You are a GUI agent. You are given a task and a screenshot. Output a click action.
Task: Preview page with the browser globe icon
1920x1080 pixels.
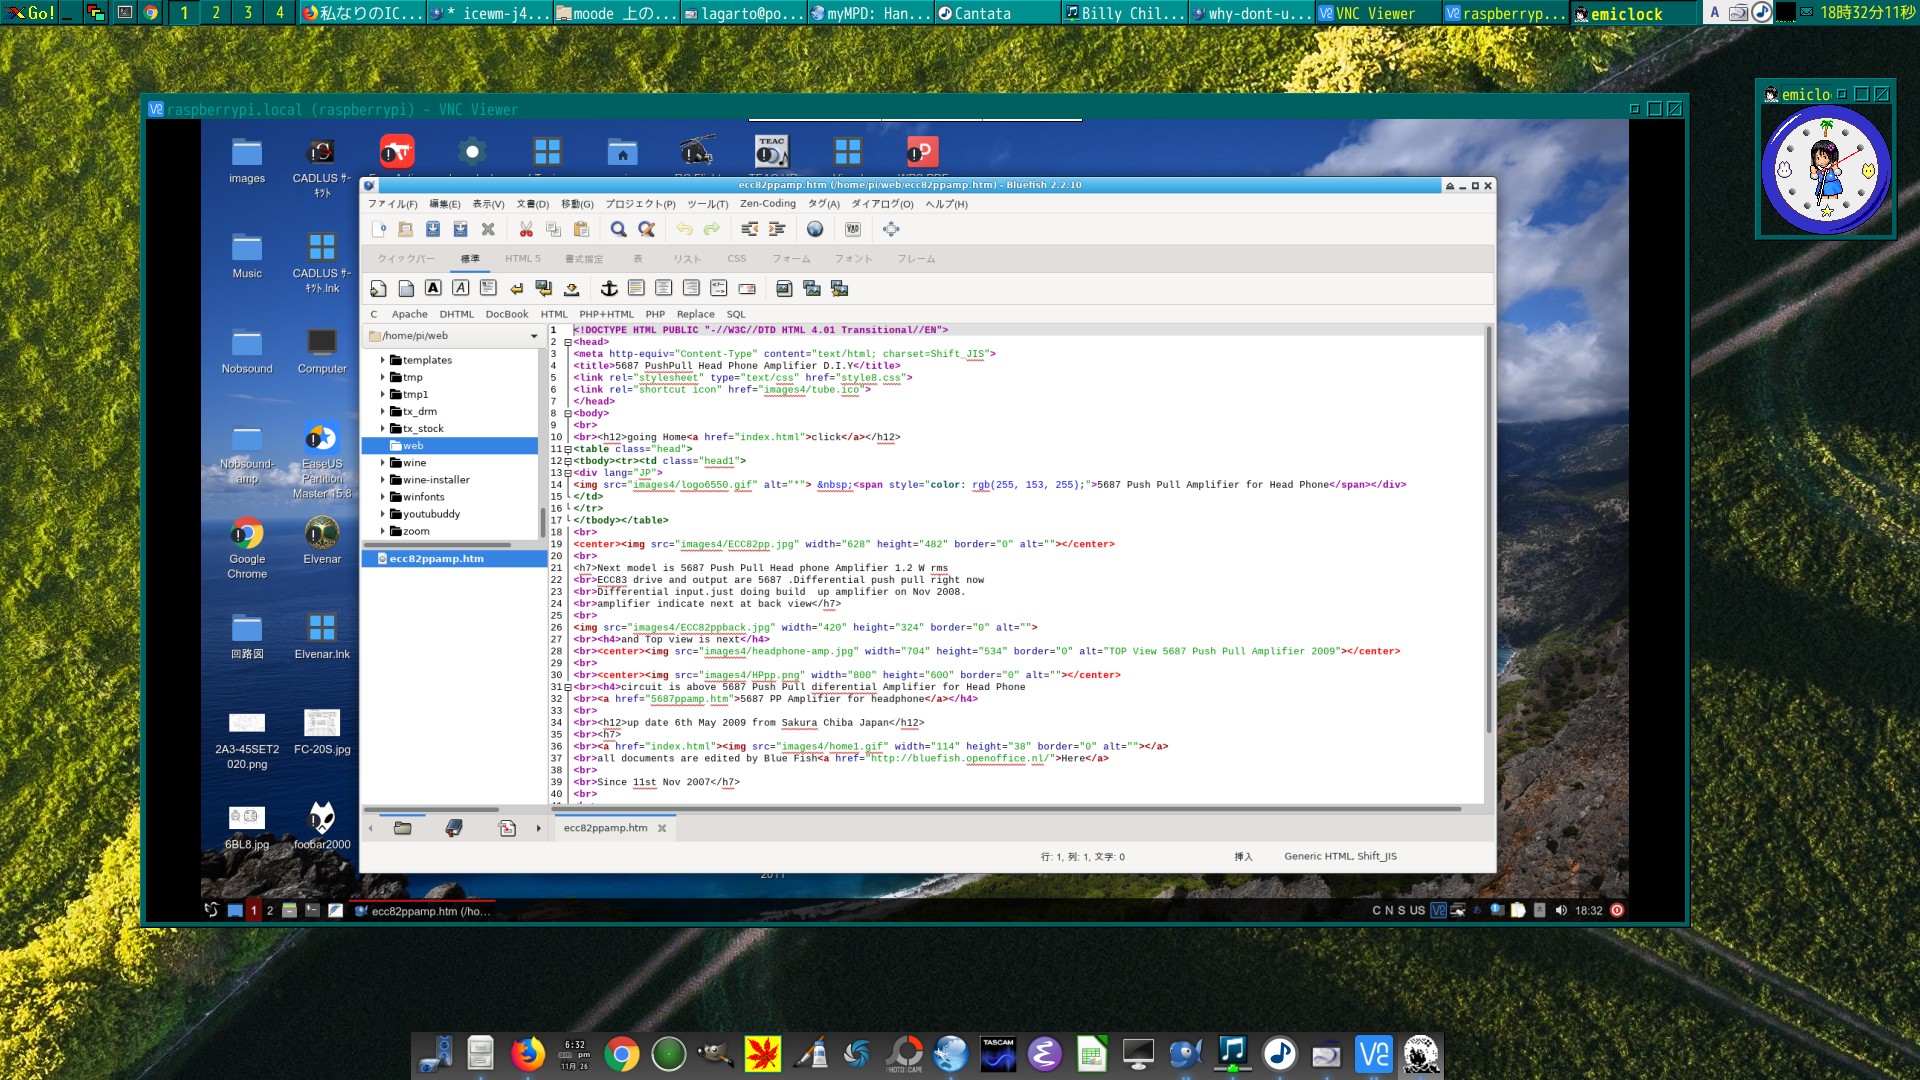816,228
